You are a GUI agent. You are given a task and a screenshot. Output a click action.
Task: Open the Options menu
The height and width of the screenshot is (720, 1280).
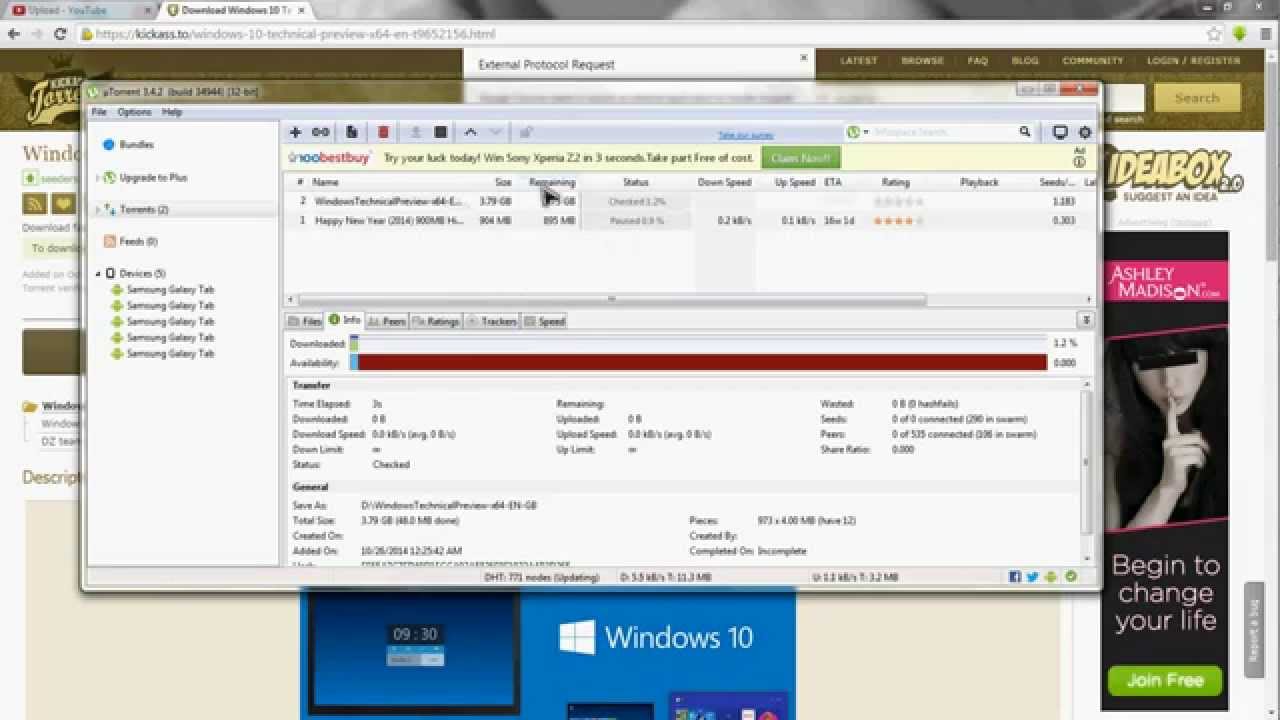tap(134, 112)
